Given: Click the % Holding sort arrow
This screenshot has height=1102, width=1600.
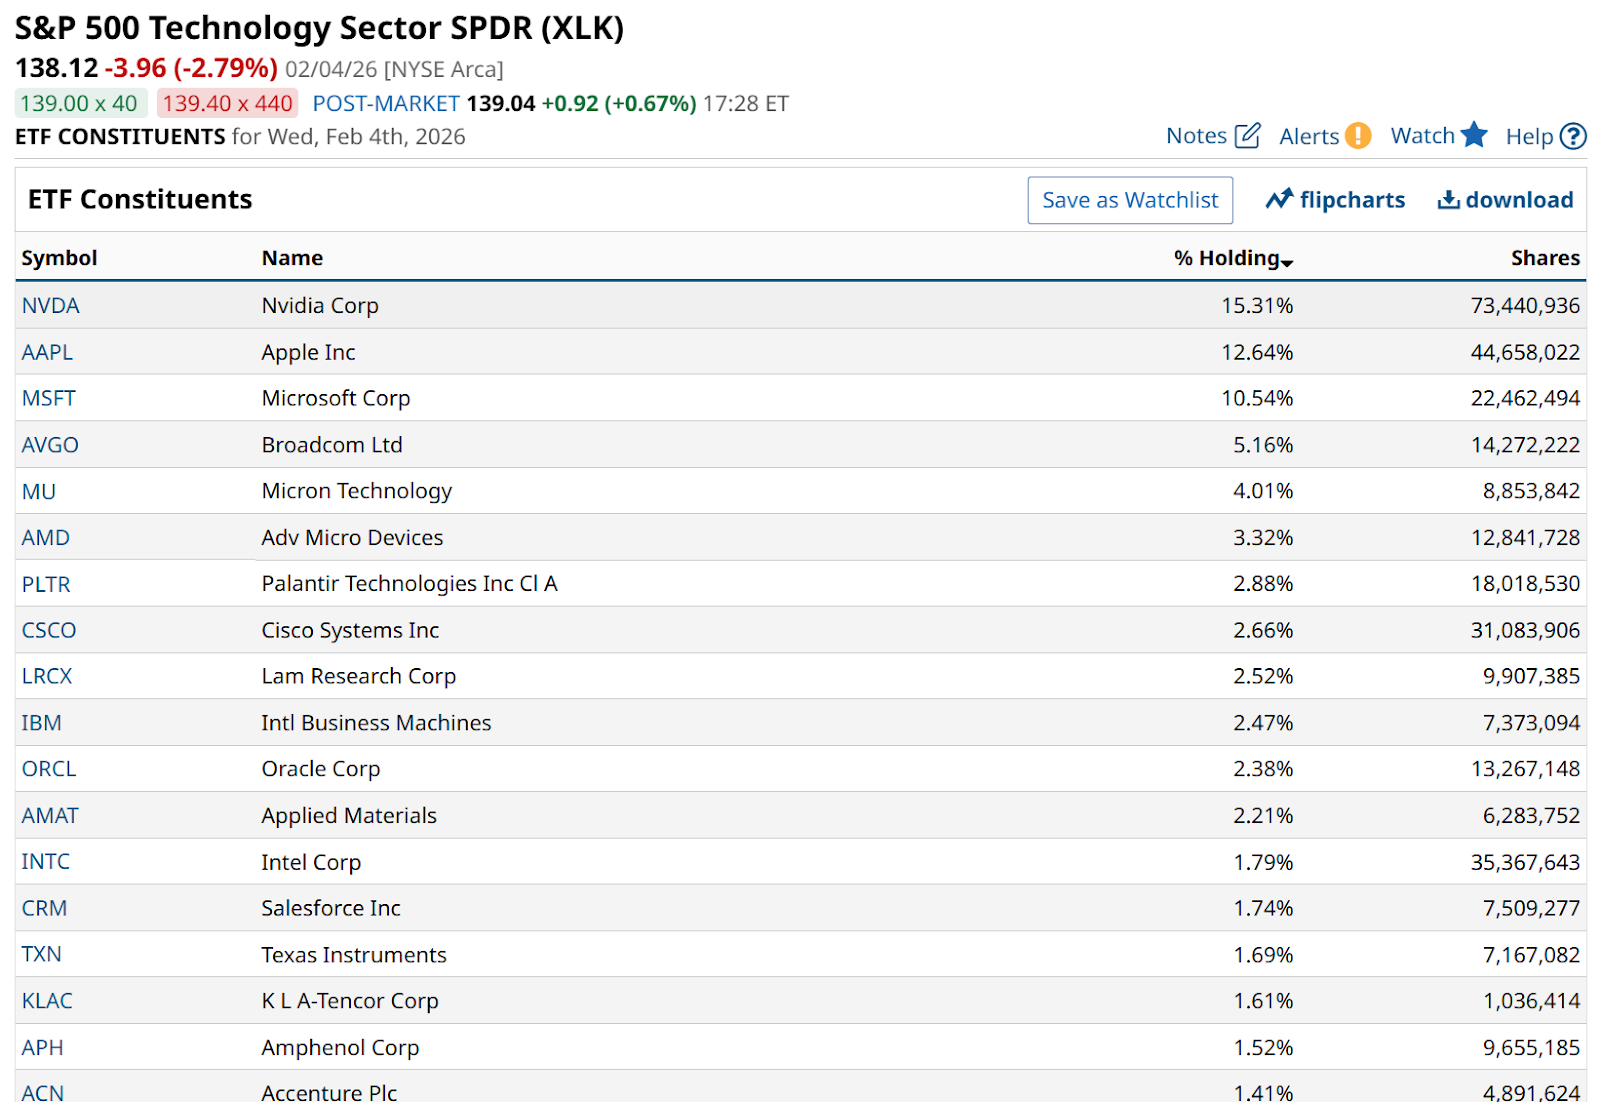Looking at the screenshot, I should [1287, 262].
